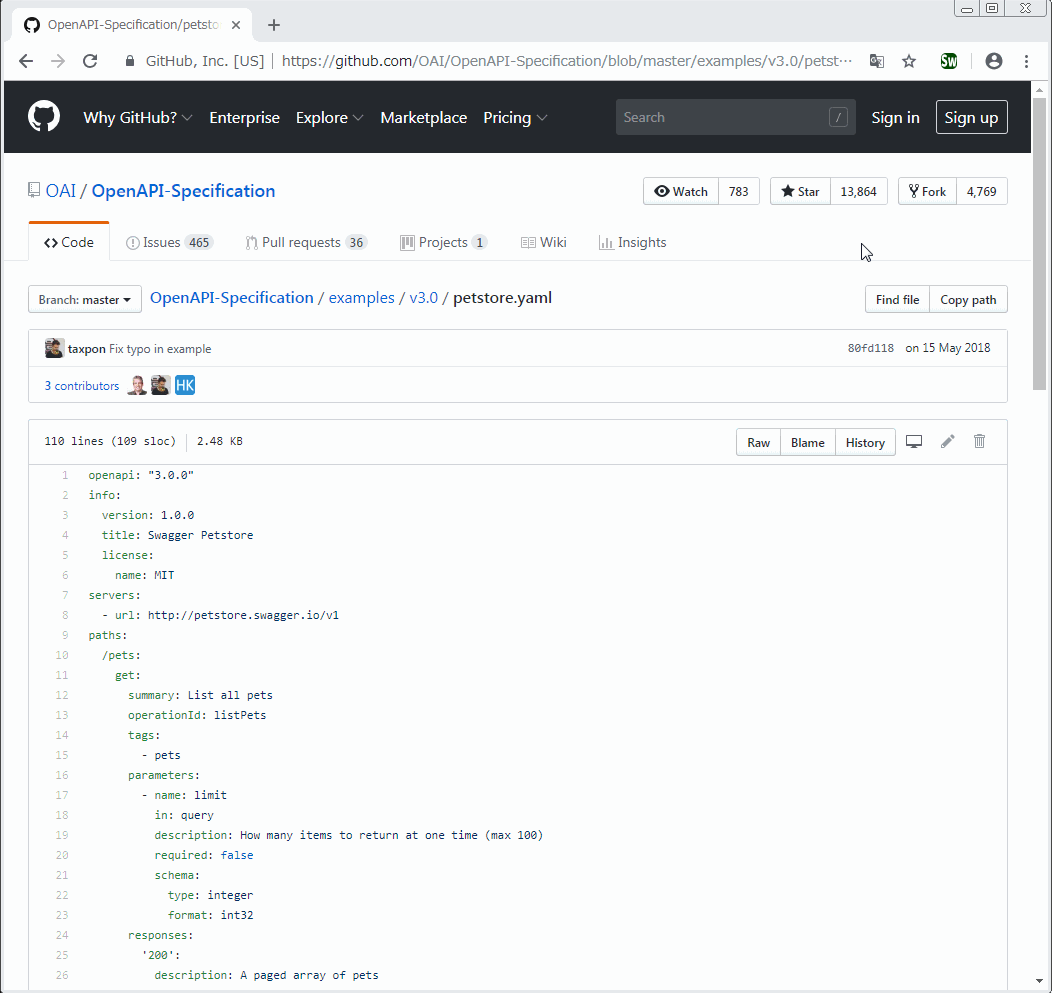Focus the GitHub search field
The image size is (1052, 993).
735,117
